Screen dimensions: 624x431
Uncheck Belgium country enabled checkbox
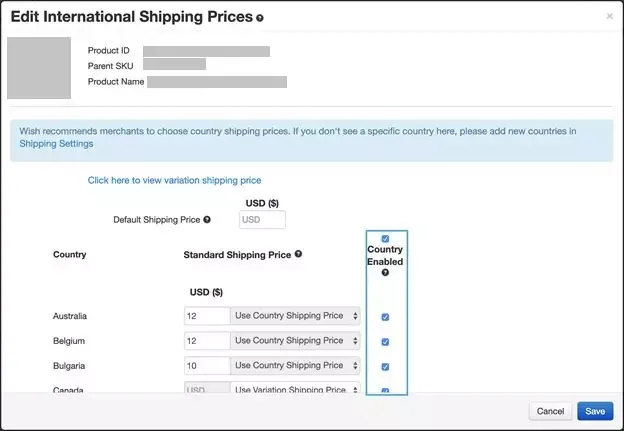385,341
